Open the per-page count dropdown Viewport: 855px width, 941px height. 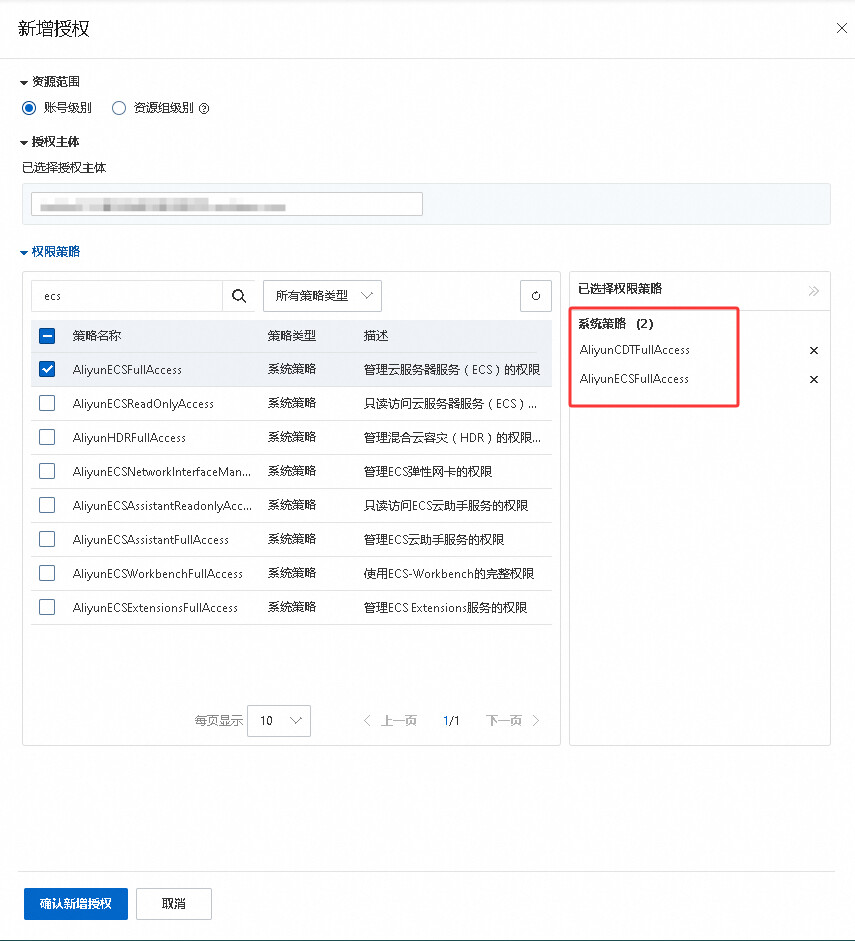[x=279, y=721]
